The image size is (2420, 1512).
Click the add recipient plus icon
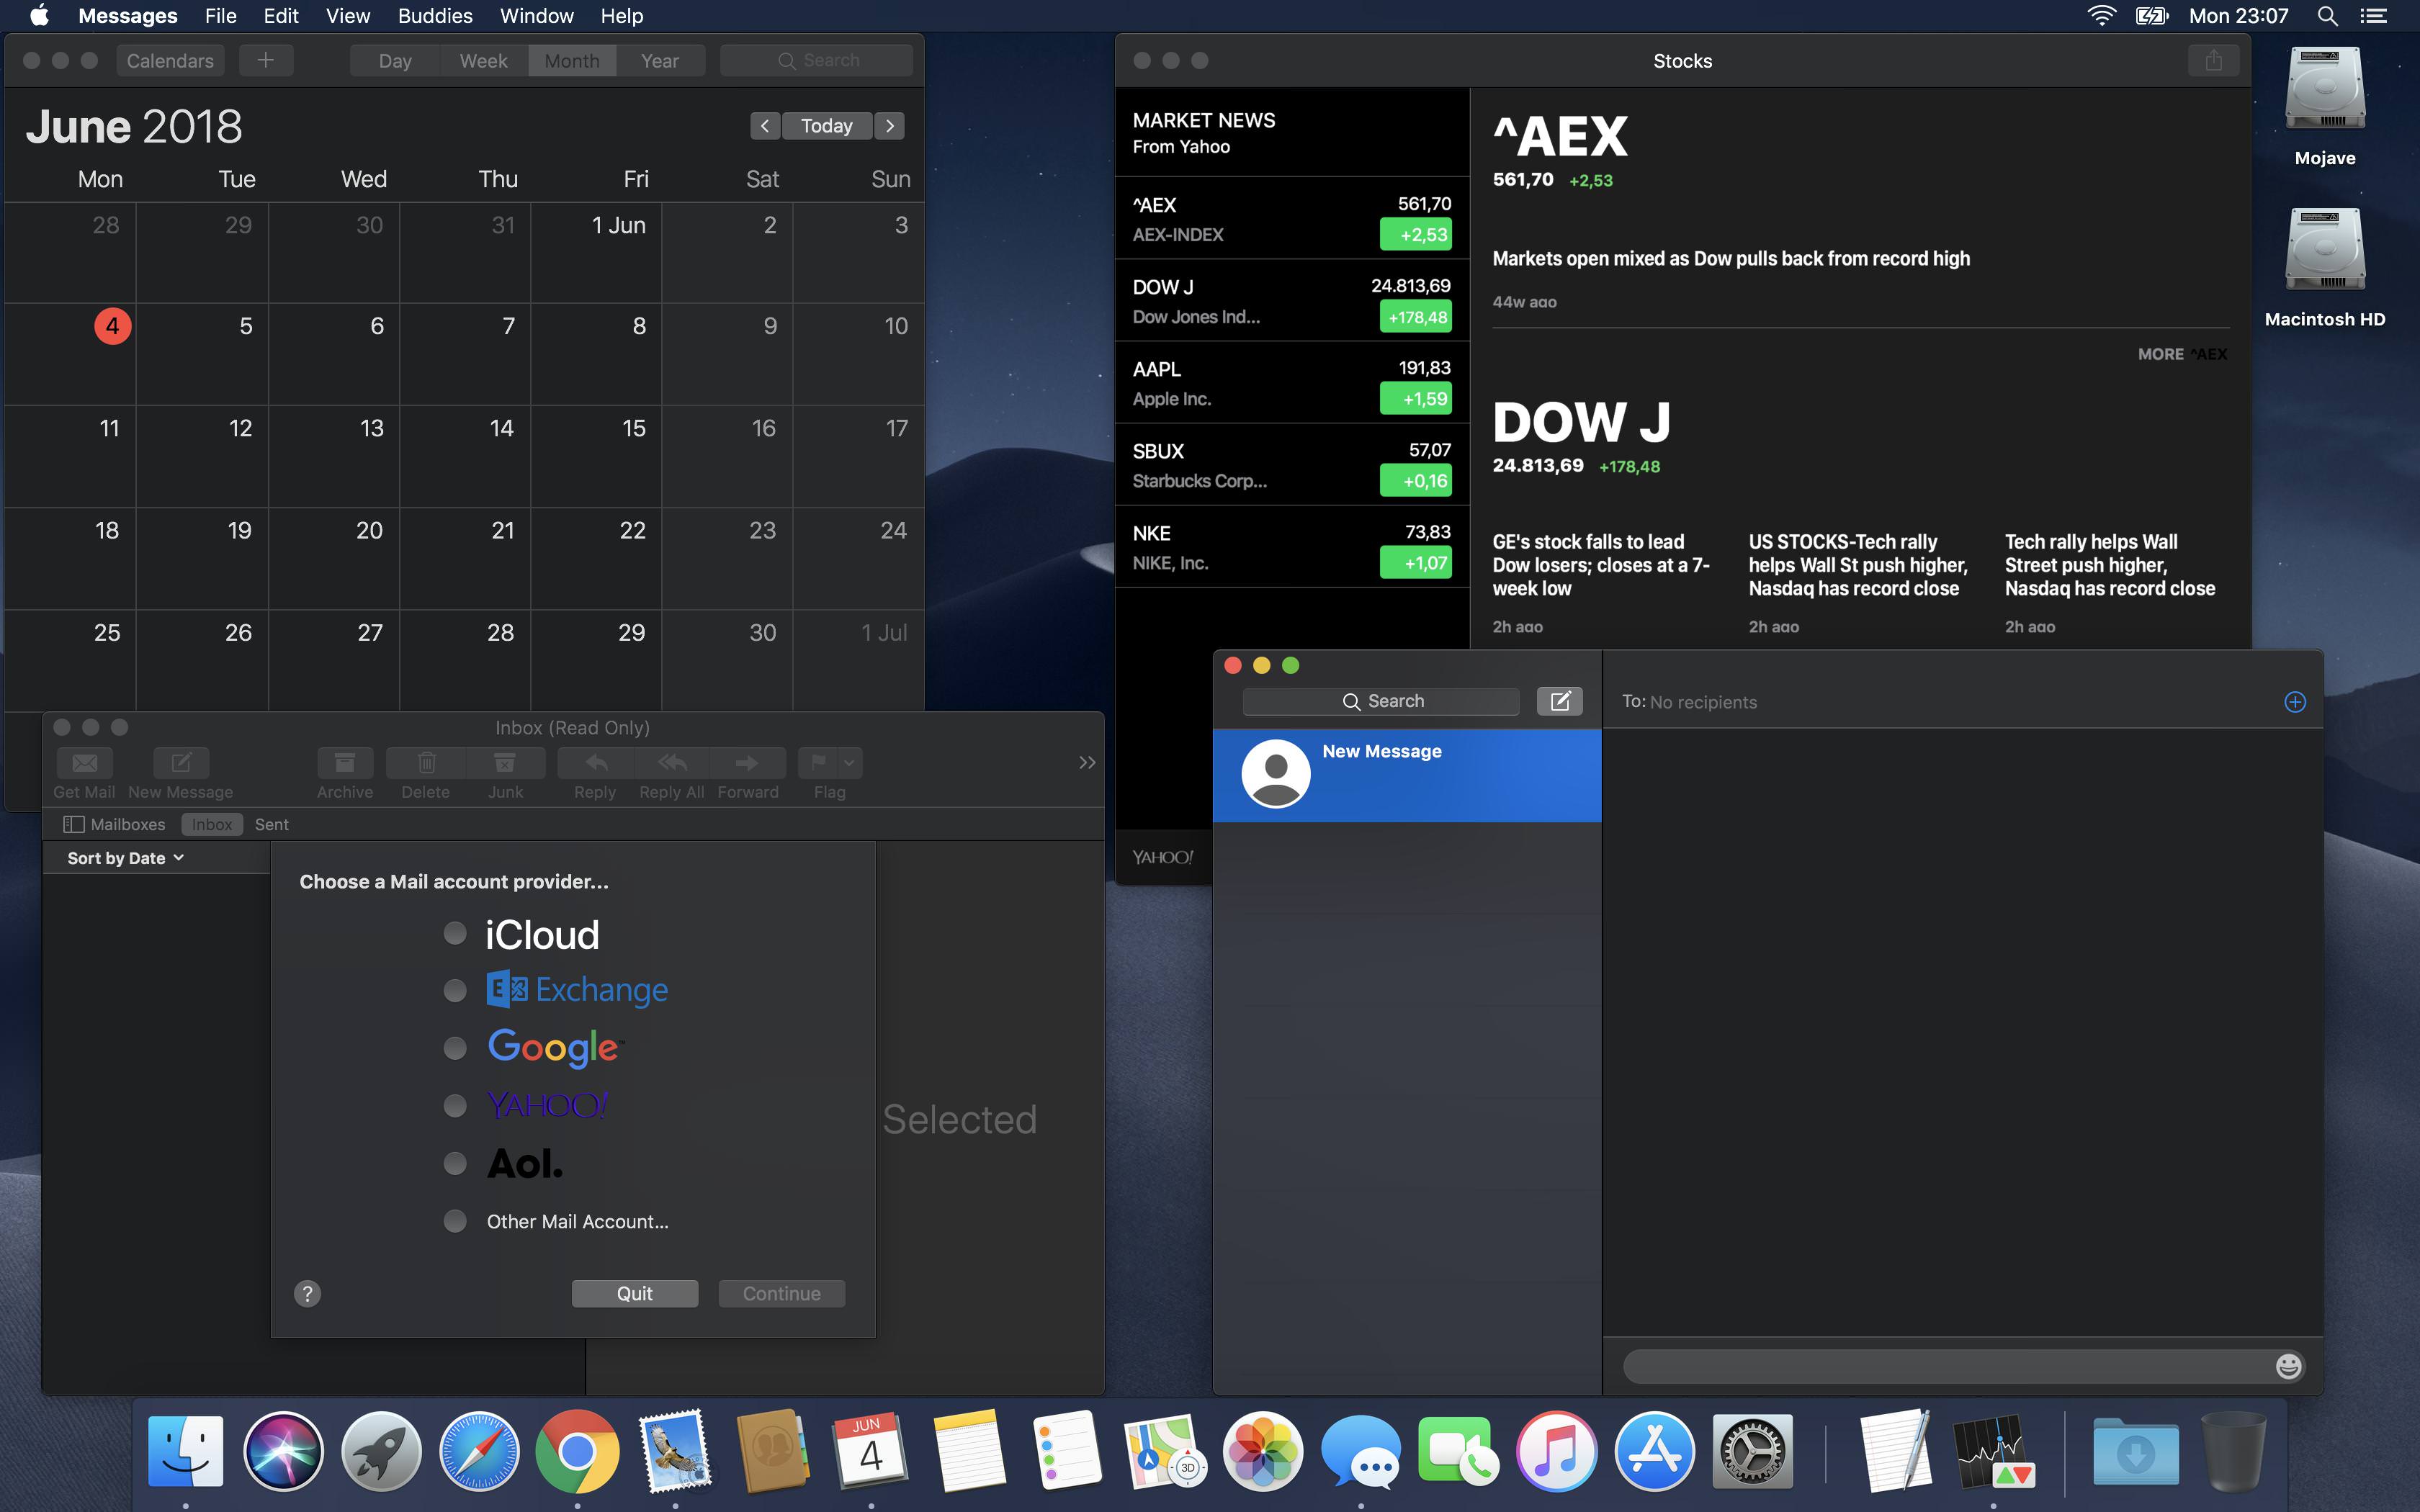tap(2295, 702)
